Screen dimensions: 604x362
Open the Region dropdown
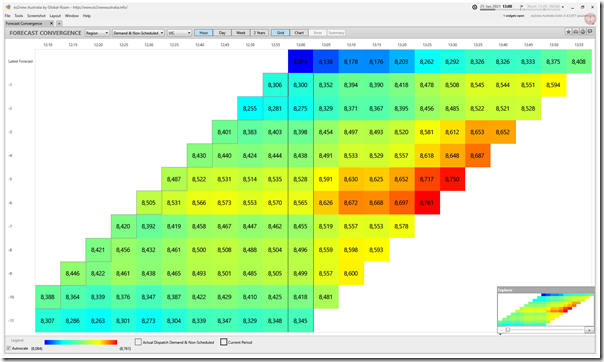point(97,33)
